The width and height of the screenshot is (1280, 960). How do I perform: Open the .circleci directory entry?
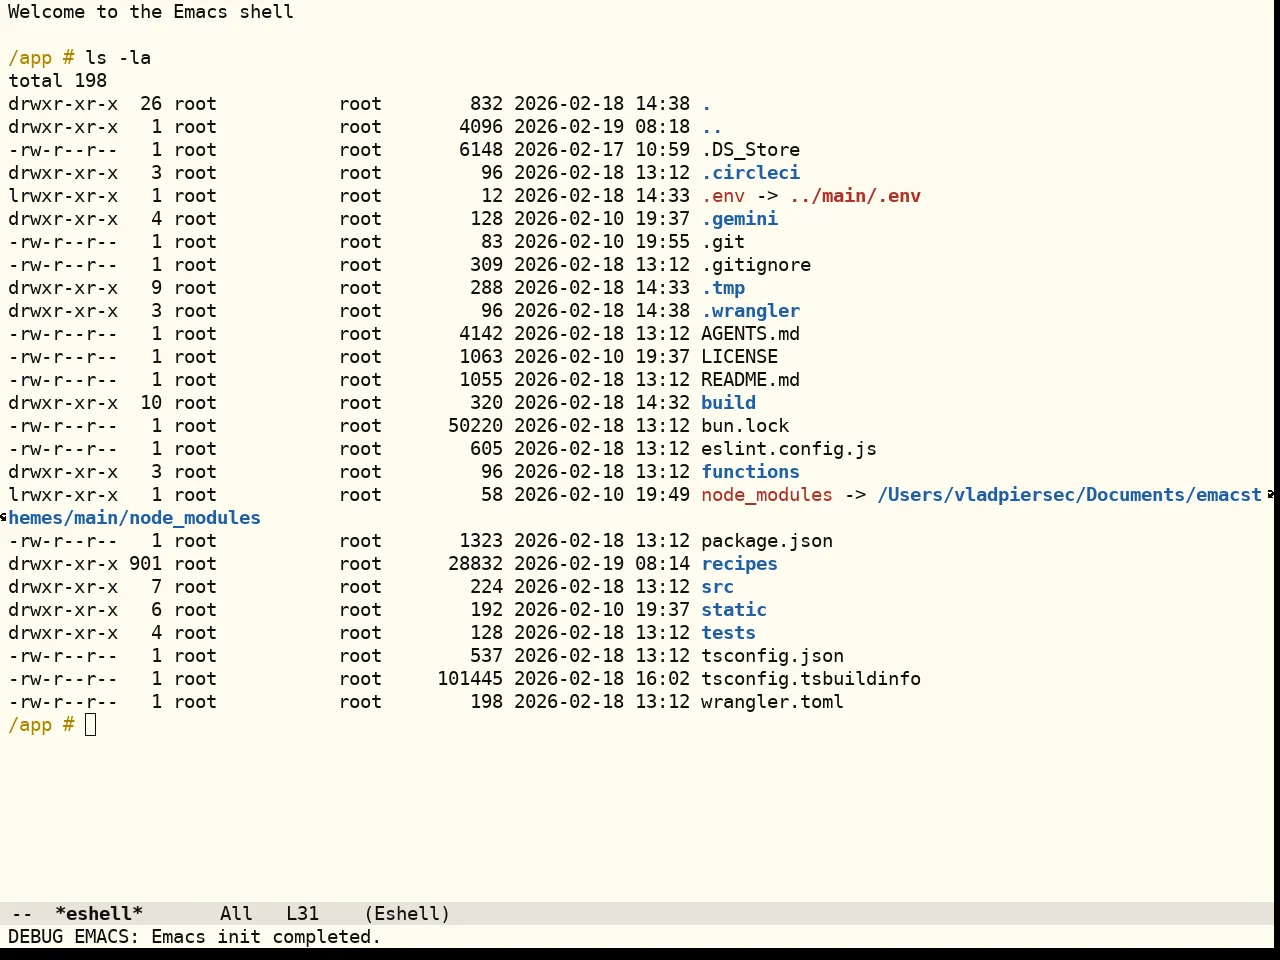pos(750,173)
